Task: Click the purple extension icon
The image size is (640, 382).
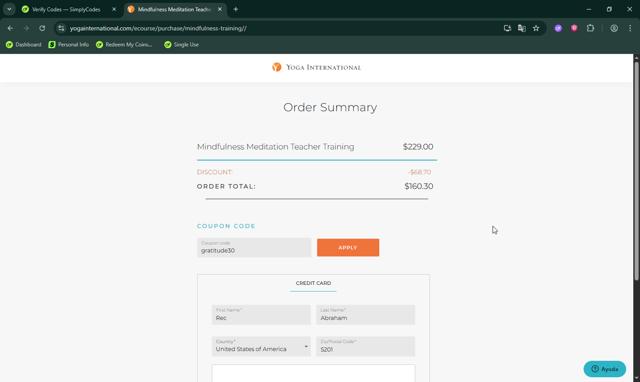Action: pyautogui.click(x=558, y=28)
